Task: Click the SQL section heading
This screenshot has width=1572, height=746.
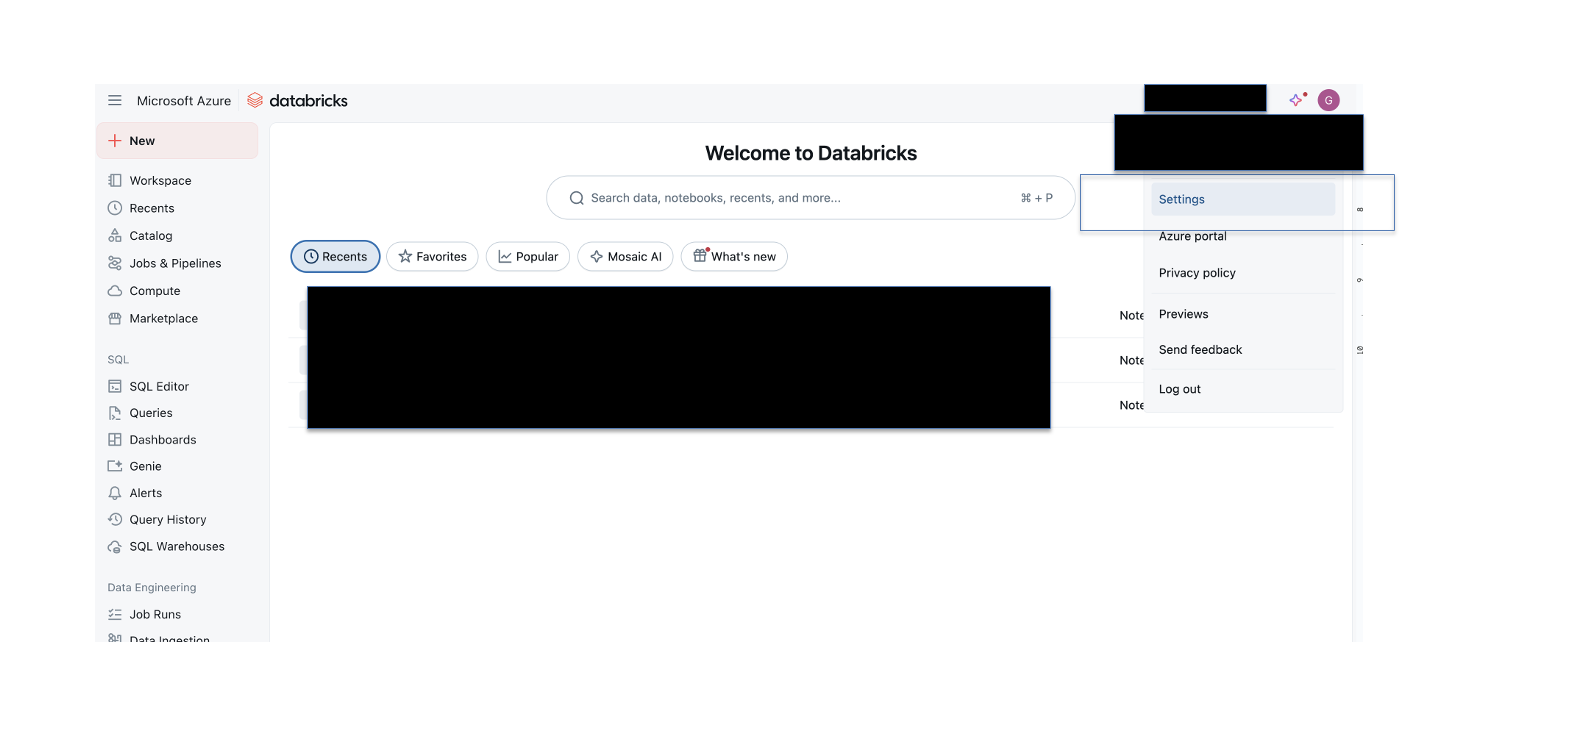Action: coord(118,360)
